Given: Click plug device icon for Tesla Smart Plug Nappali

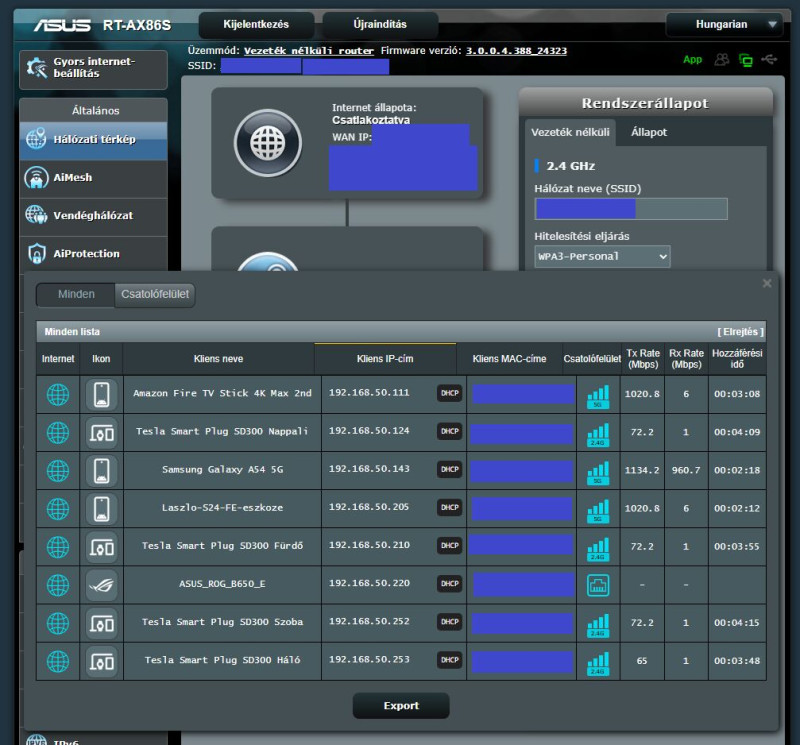Looking at the screenshot, I should click(102, 433).
